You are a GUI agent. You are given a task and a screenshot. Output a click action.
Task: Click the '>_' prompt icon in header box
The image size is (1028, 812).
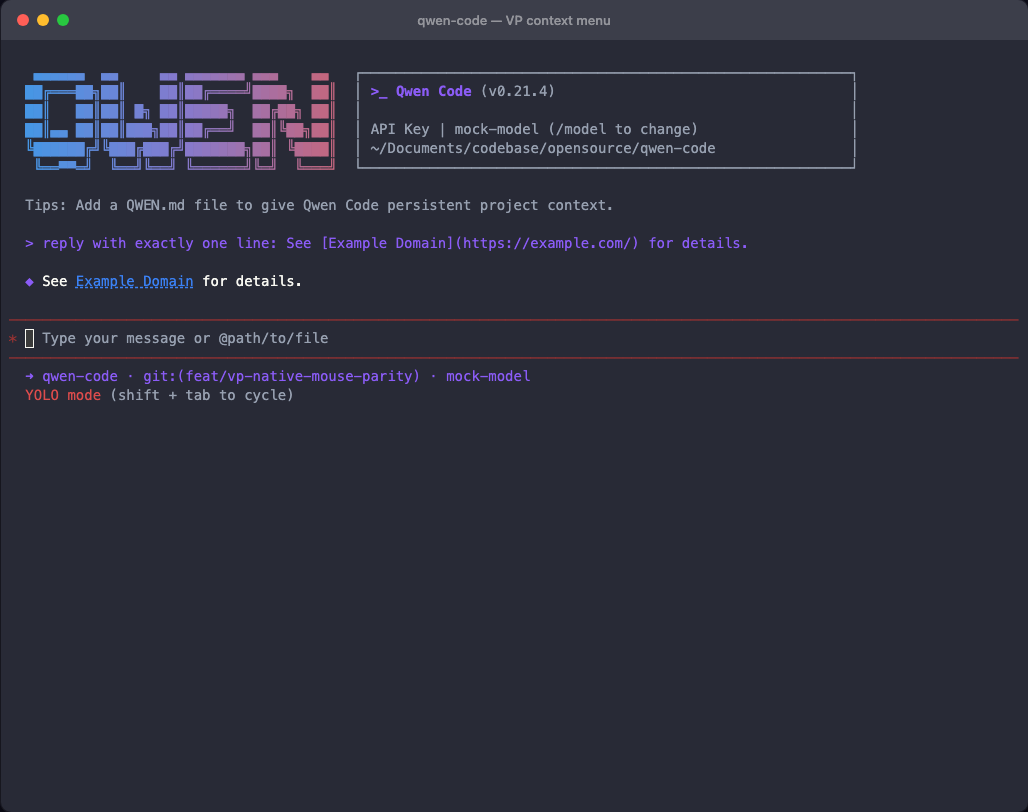(379, 92)
